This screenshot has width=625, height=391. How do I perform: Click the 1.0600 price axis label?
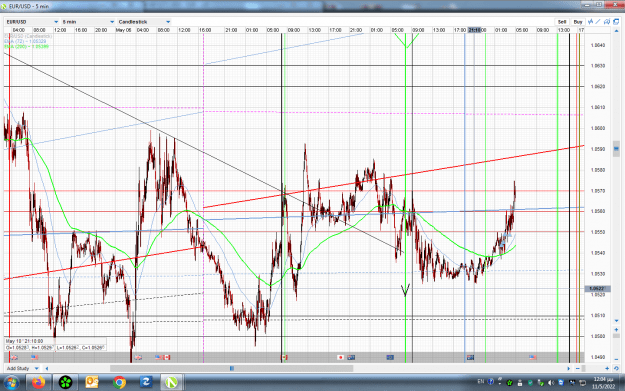click(x=597, y=128)
